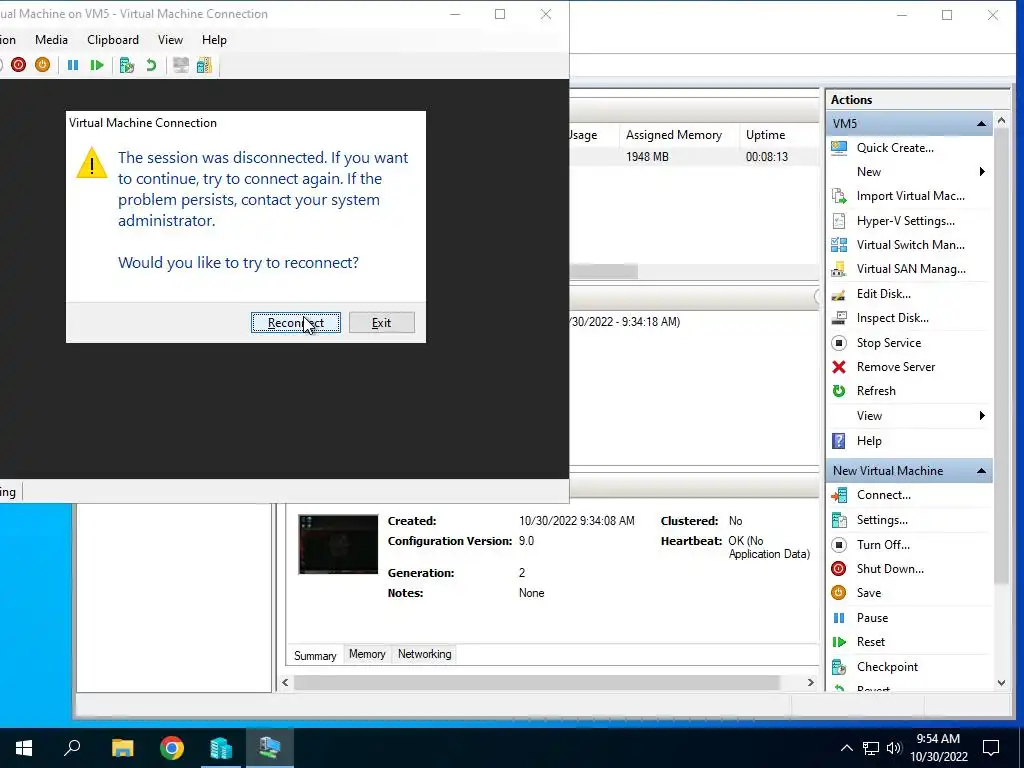This screenshot has height=768, width=1024.
Task: Click the Quick Create icon in Actions
Action: point(839,148)
